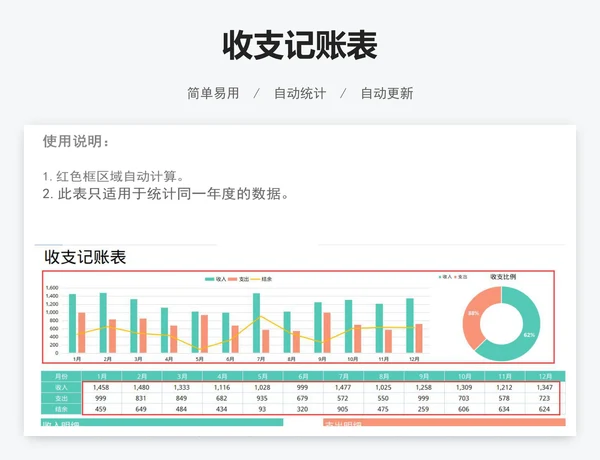Select expense cell 572
This screenshot has width=600, height=460.
tap(343, 398)
